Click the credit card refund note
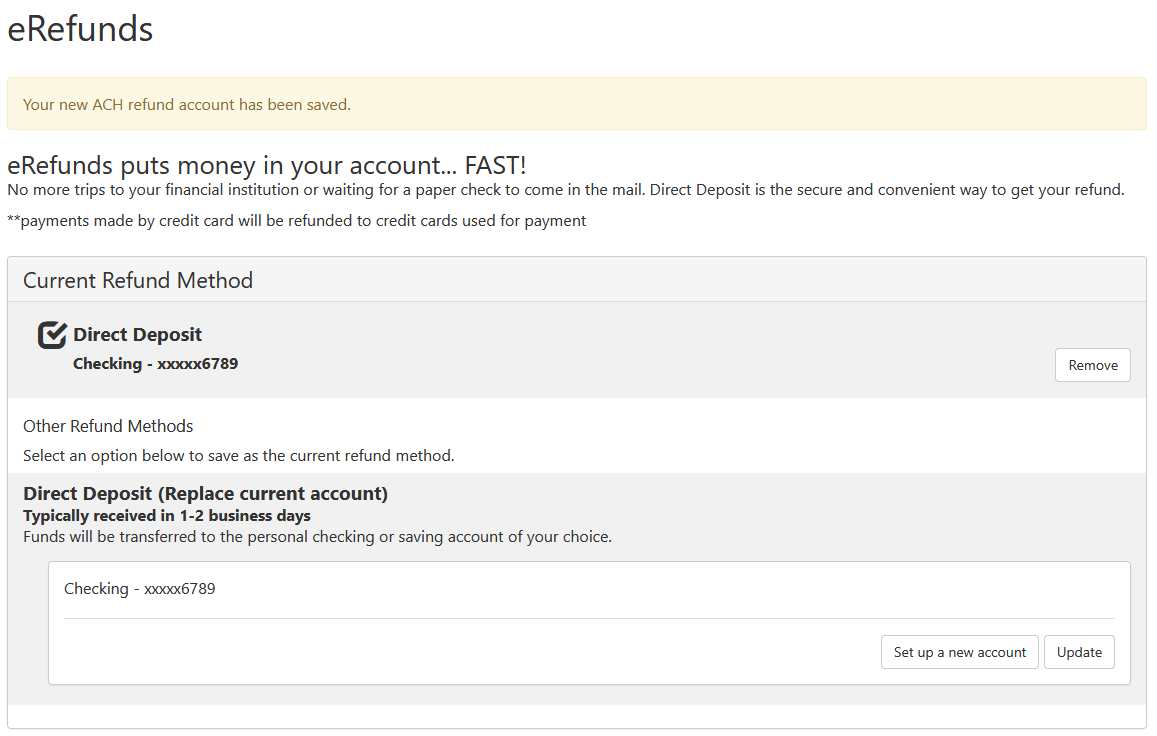Viewport: 1157px width, 736px height. (296, 221)
